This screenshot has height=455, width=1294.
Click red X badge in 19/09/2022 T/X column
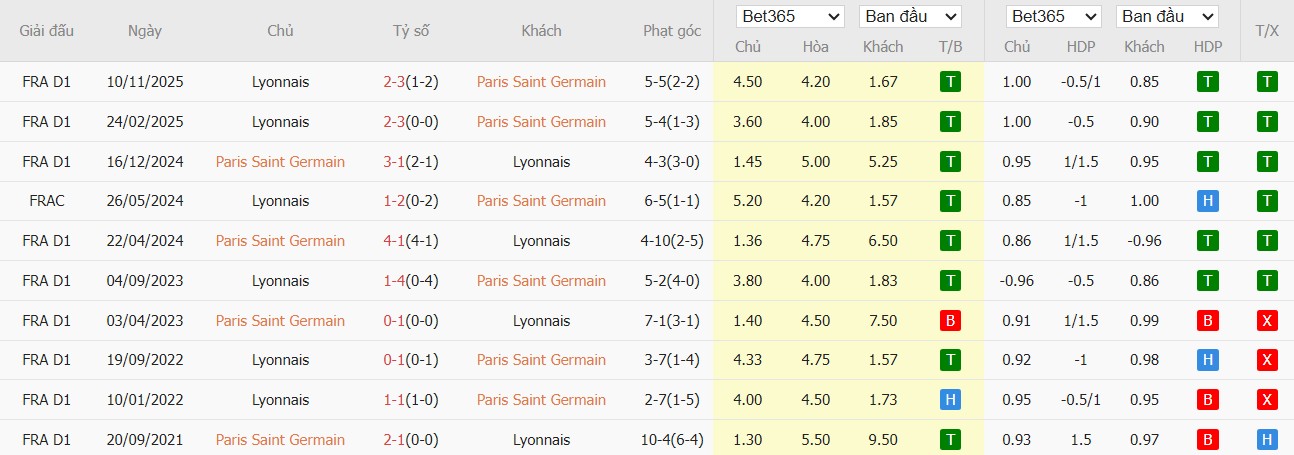coord(1267,360)
